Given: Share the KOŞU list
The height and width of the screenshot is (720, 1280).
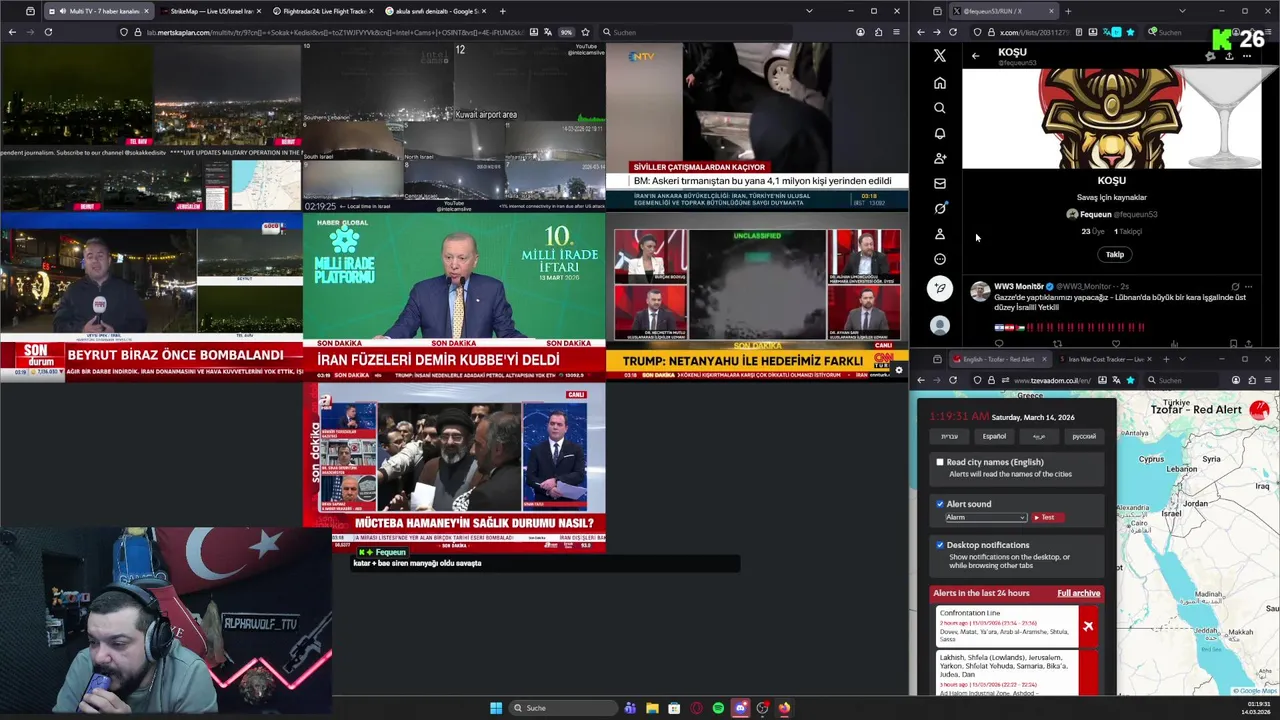Looking at the screenshot, I should pos(1229,56).
